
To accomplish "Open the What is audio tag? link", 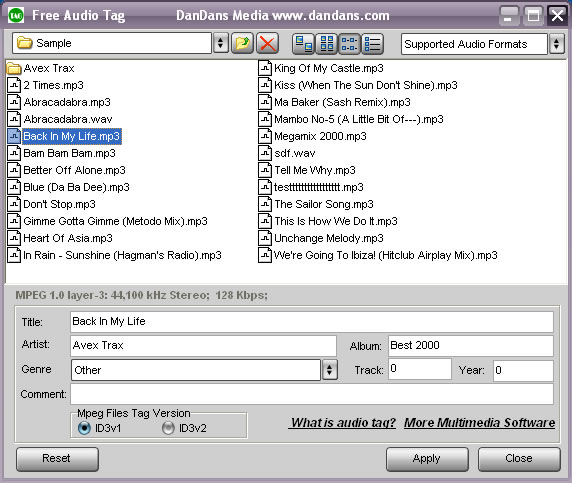I will point(343,423).
